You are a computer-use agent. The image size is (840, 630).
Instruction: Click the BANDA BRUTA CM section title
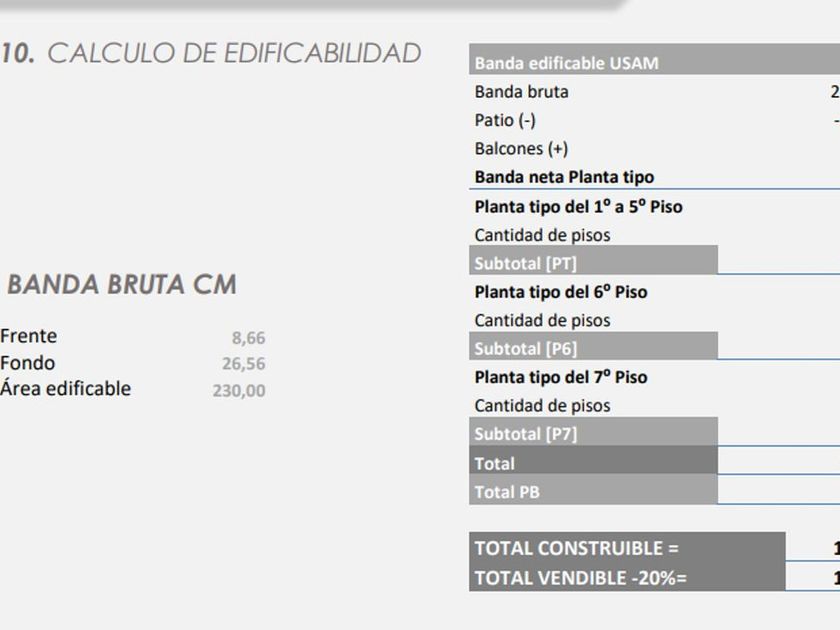(x=121, y=285)
